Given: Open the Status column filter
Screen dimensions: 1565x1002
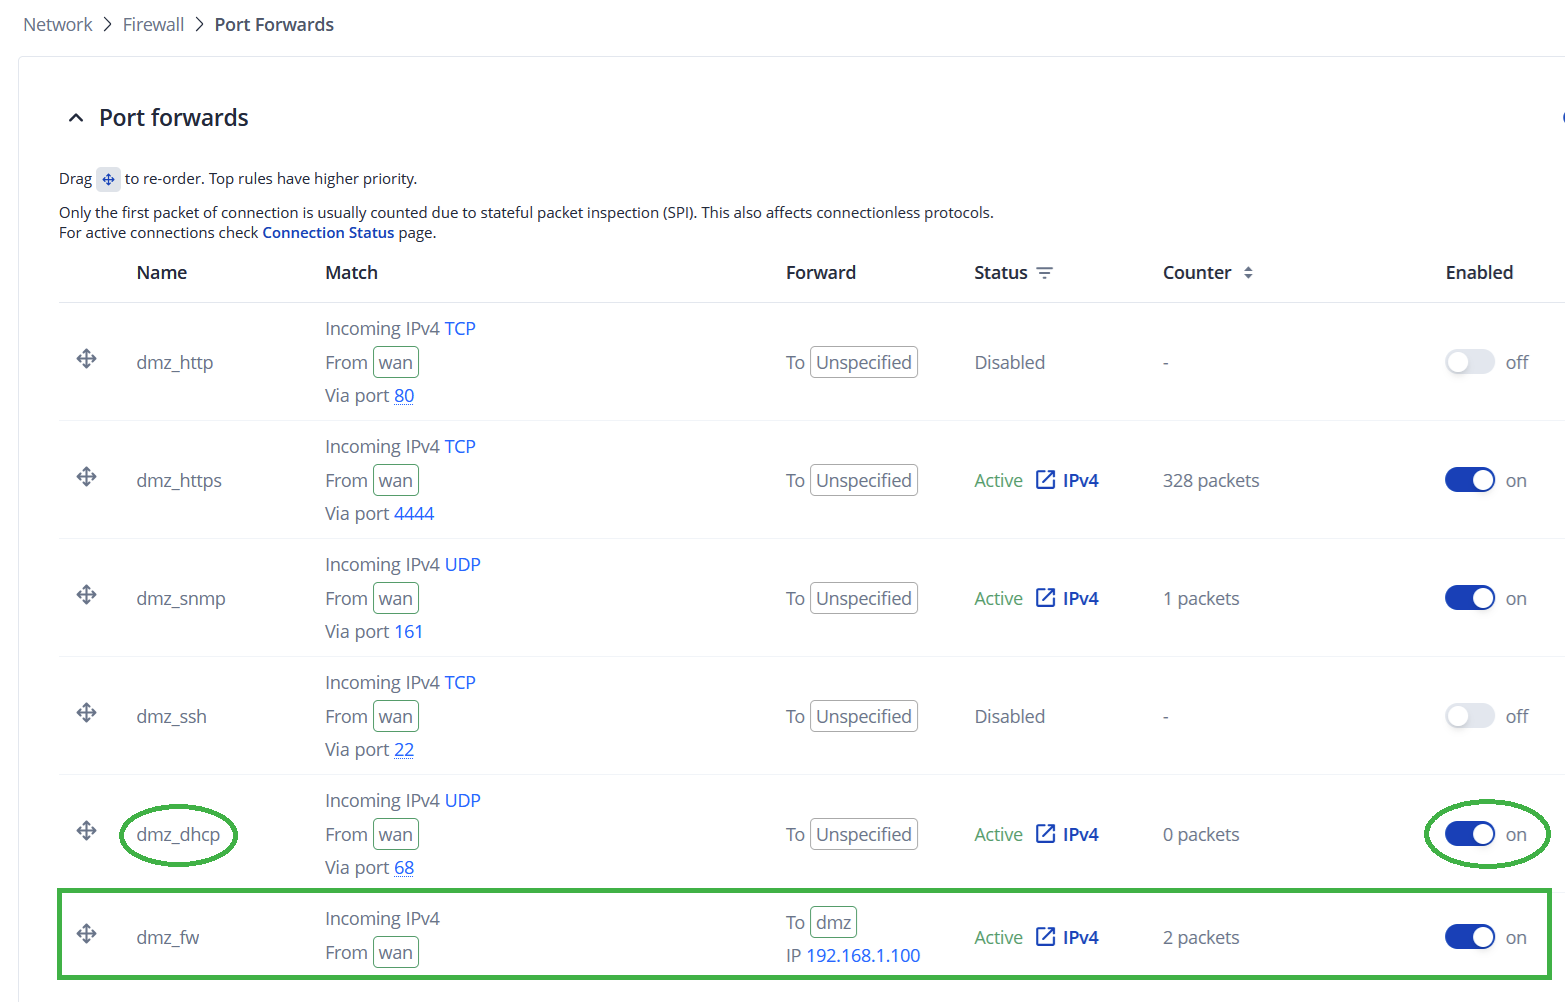Looking at the screenshot, I should coord(1045,273).
